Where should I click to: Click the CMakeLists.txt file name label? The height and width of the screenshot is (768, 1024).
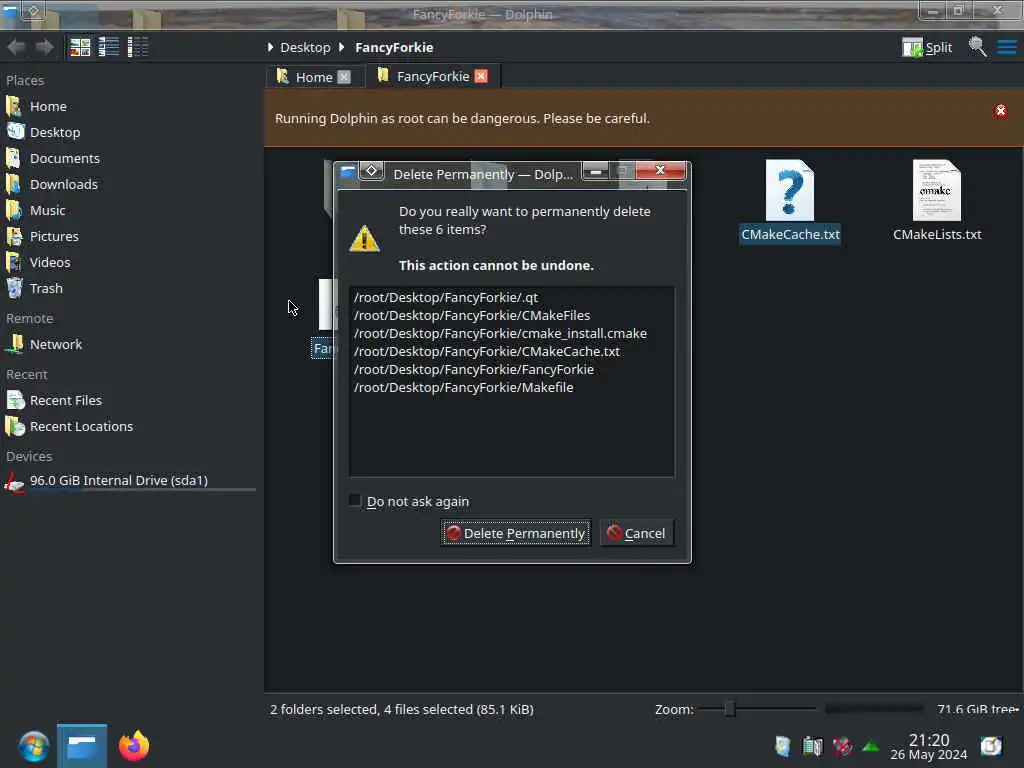tap(937, 234)
